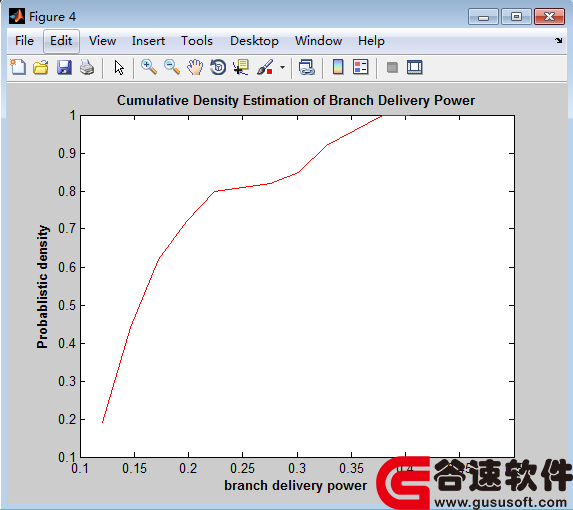573x510 pixels.
Task: Click the x-axis tick label 0.25
Action: [x=242, y=468]
